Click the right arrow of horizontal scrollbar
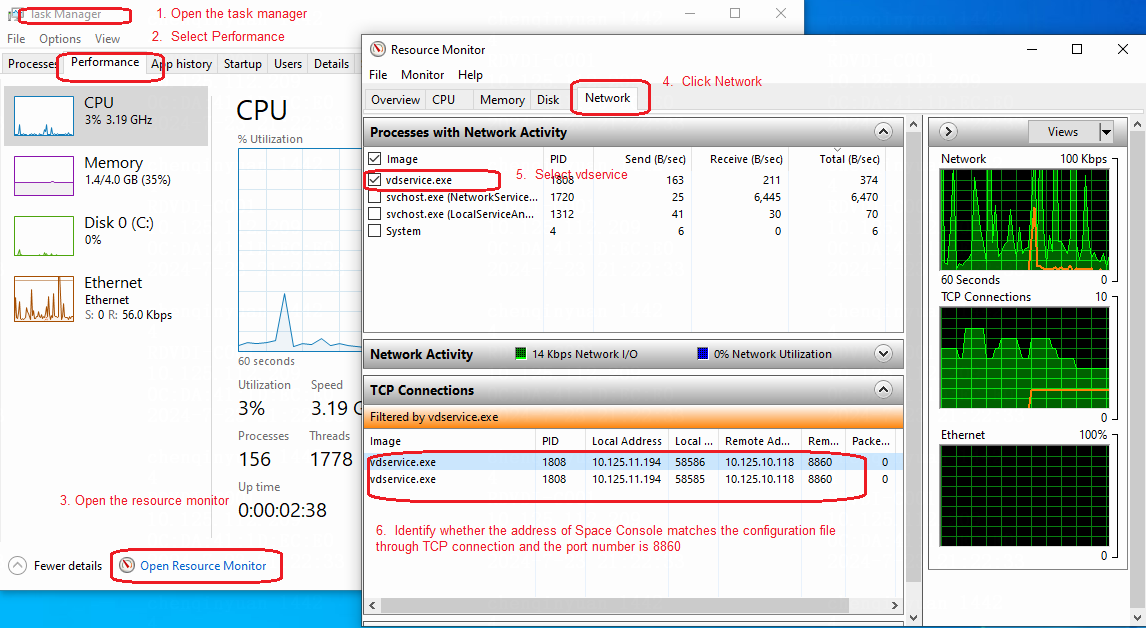The image size is (1146, 628). [x=895, y=606]
